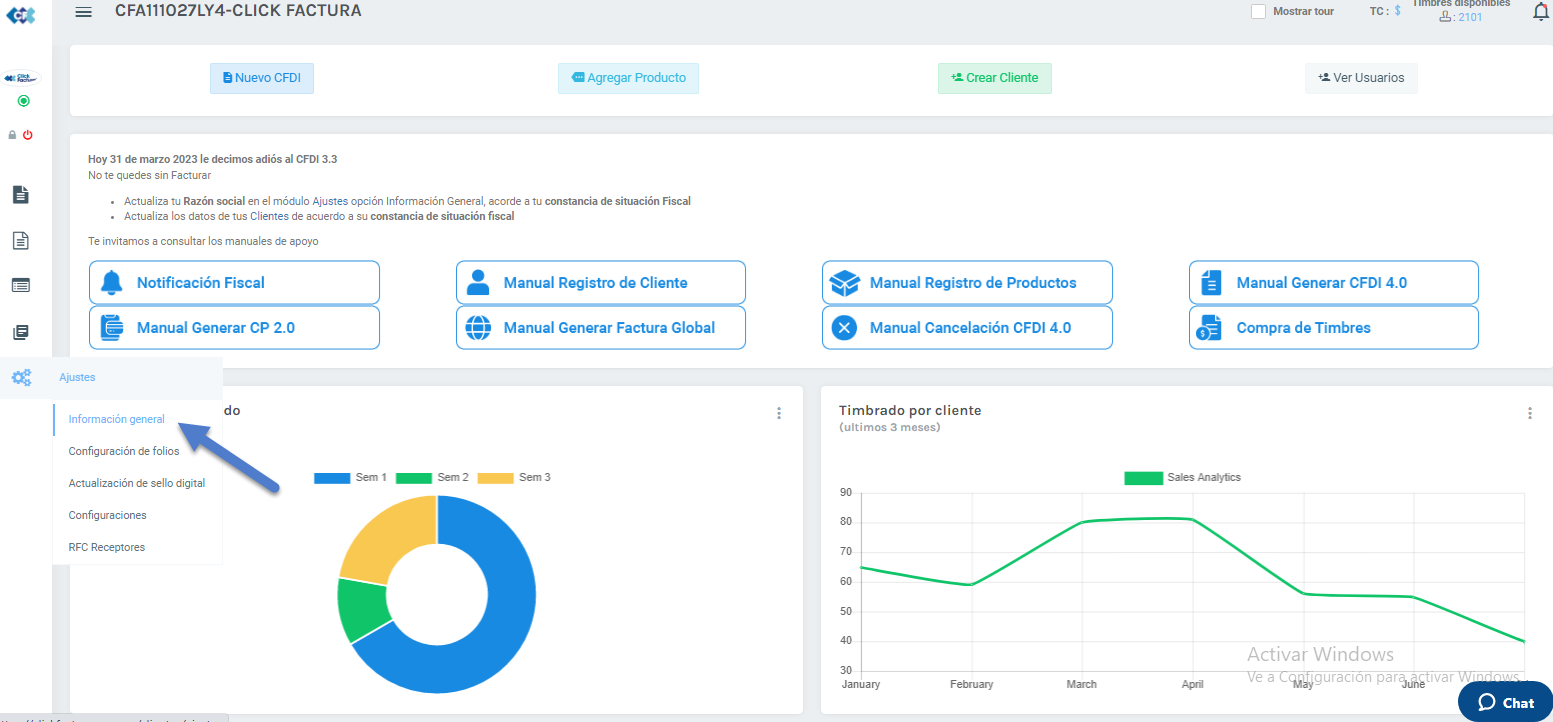
Task: Click the stacked pages icon in sidebar
Action: (x=20, y=332)
